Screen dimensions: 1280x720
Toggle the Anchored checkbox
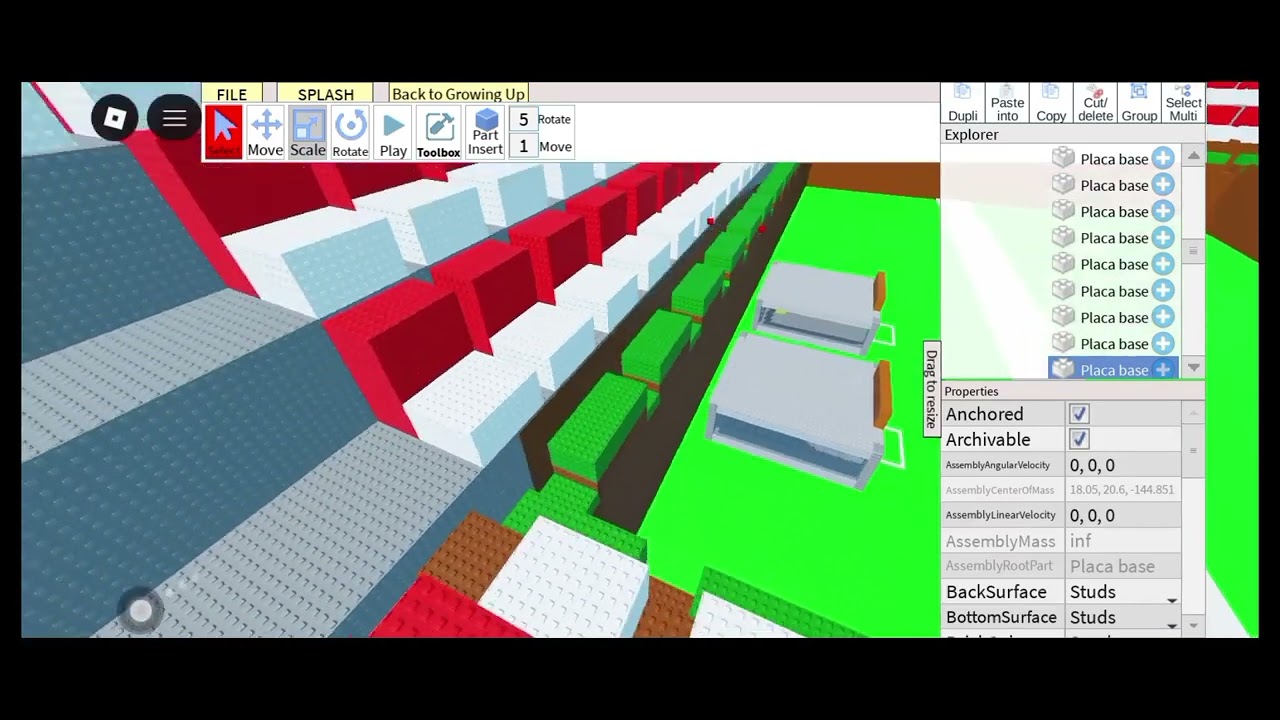[x=1079, y=414]
